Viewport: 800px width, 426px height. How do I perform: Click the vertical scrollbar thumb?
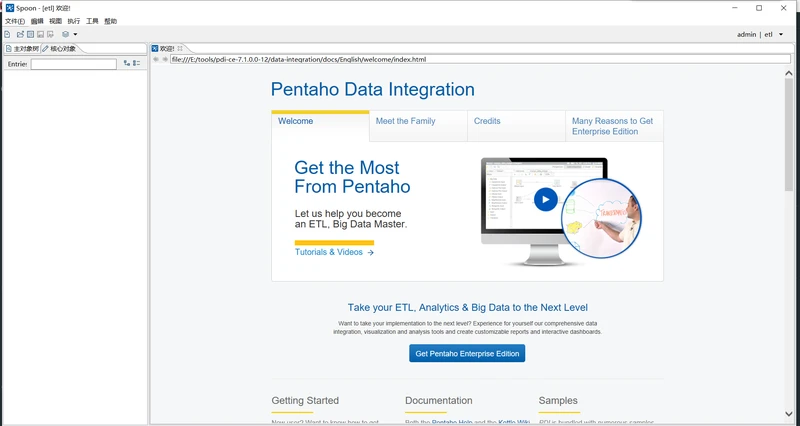pos(789,135)
